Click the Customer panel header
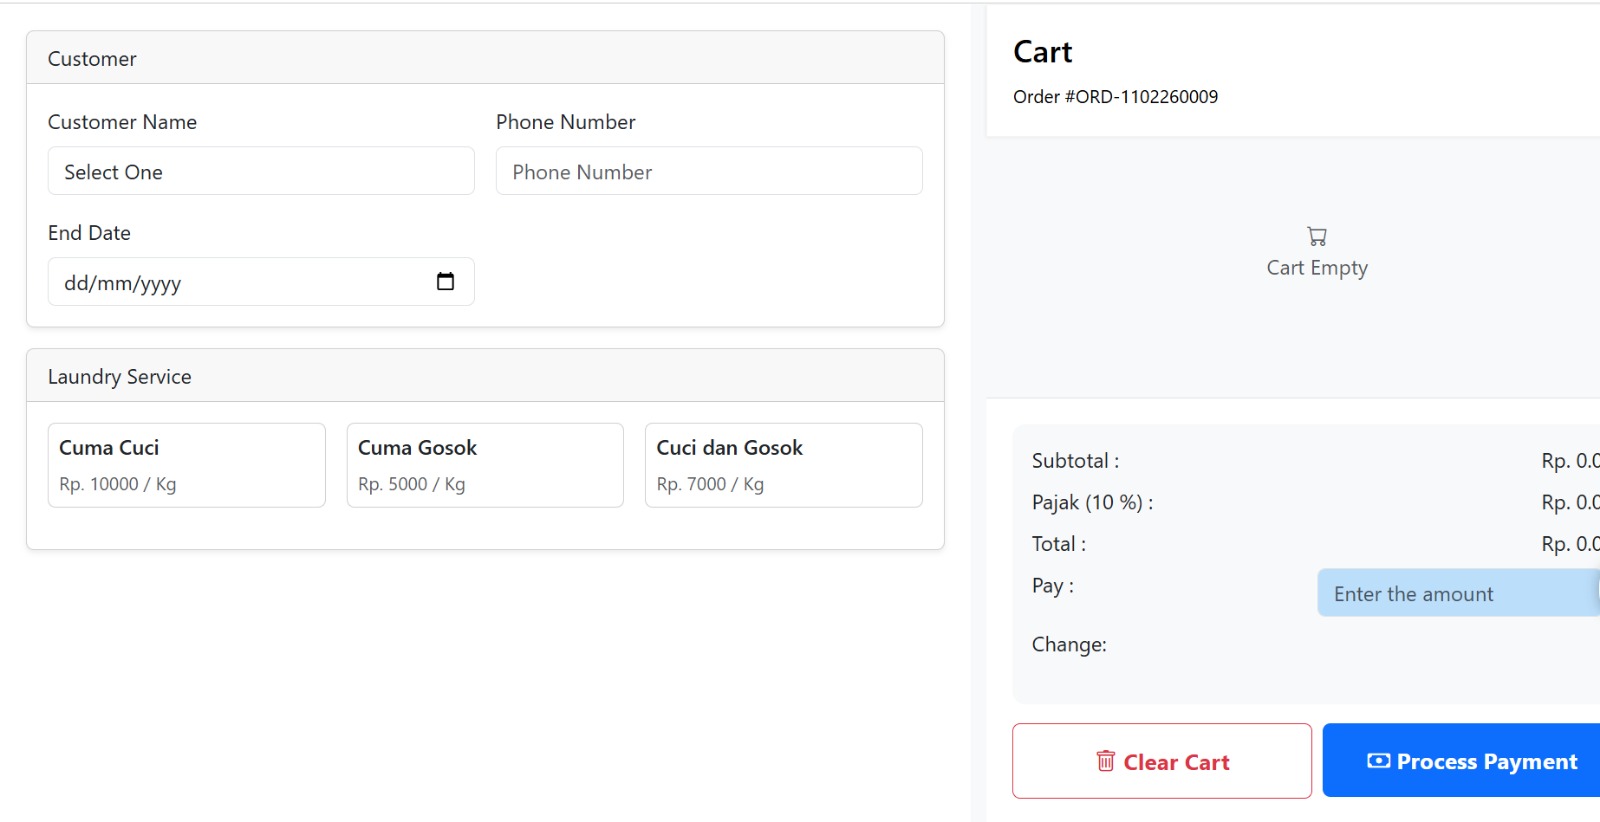This screenshot has height=822, width=1600. point(485,58)
